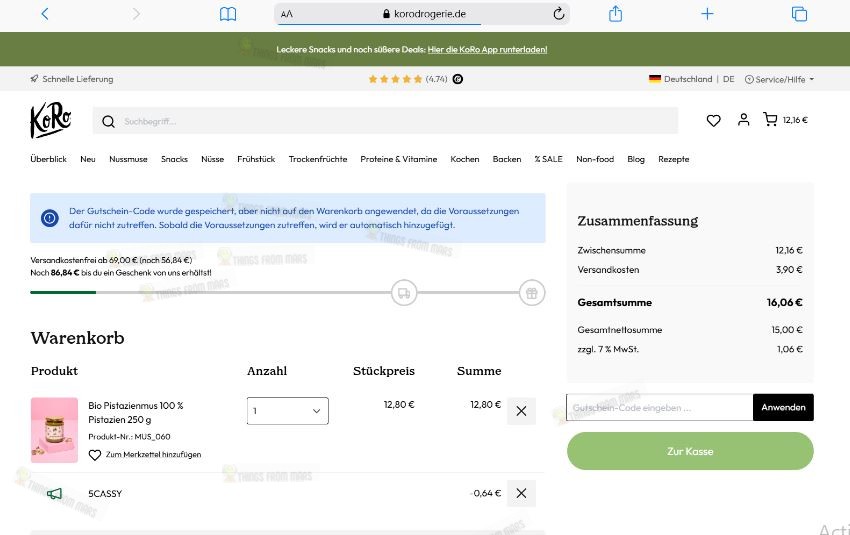Open the wishlist heart icon in header
Image resolution: width=850 pixels, height=535 pixels.
[x=713, y=120]
